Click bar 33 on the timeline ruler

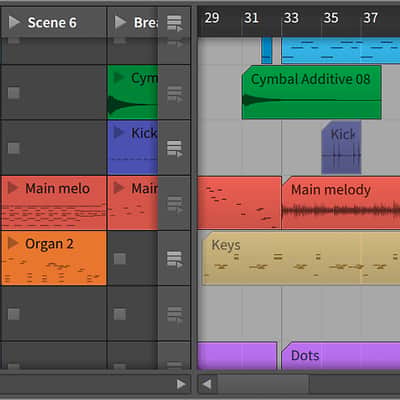point(291,18)
